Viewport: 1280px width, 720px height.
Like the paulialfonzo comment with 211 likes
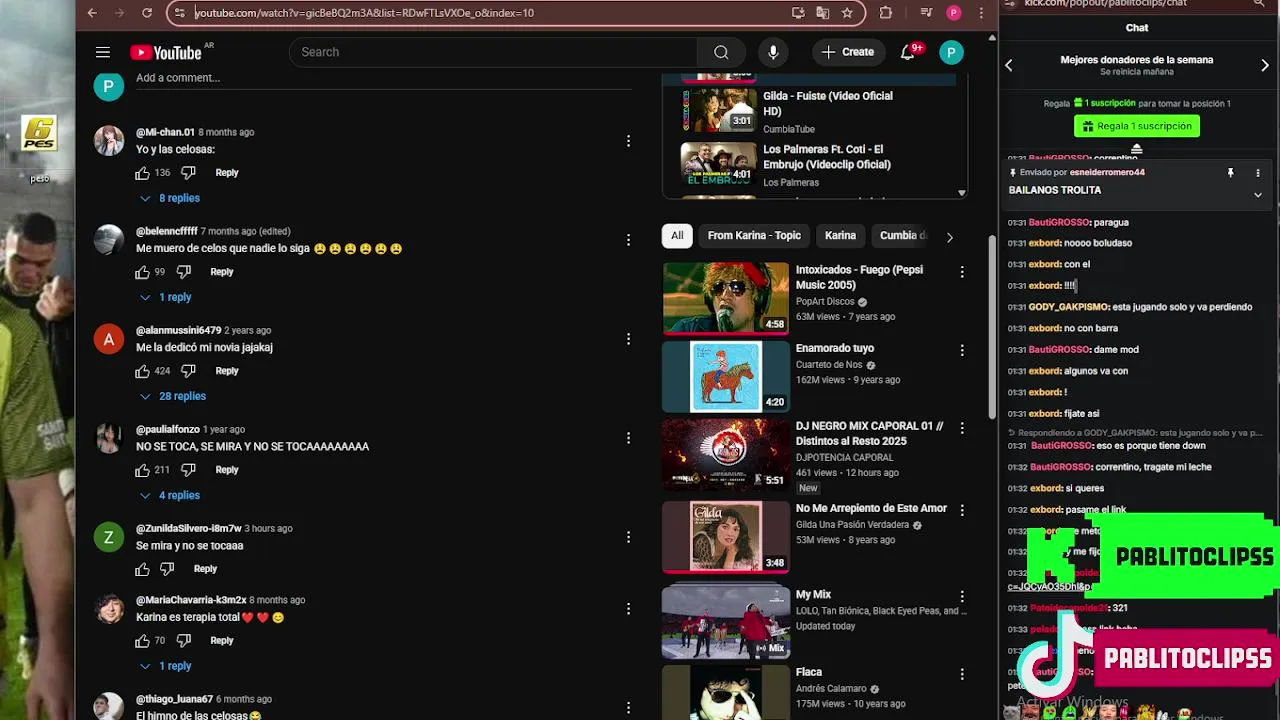coord(142,470)
